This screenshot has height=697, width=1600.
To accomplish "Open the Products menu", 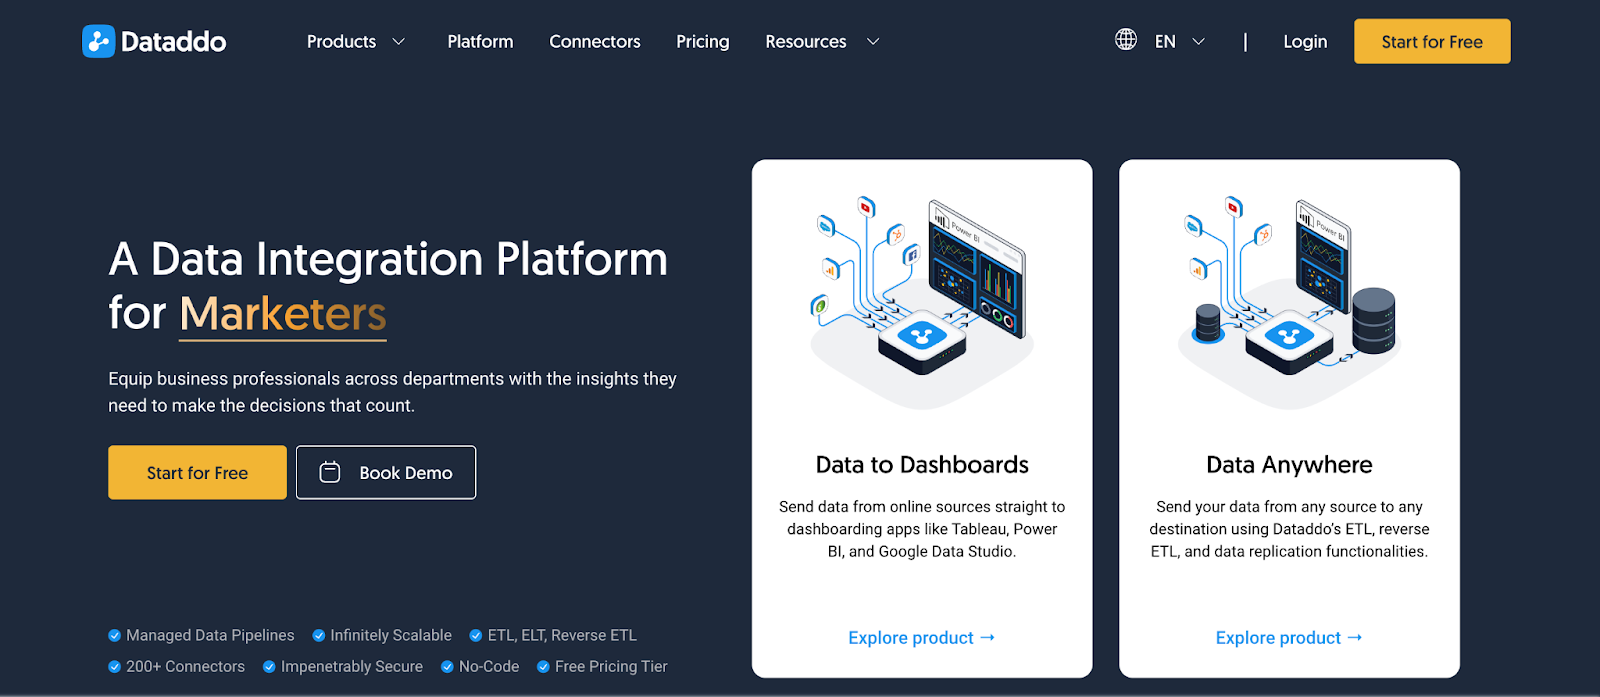I will point(341,42).
